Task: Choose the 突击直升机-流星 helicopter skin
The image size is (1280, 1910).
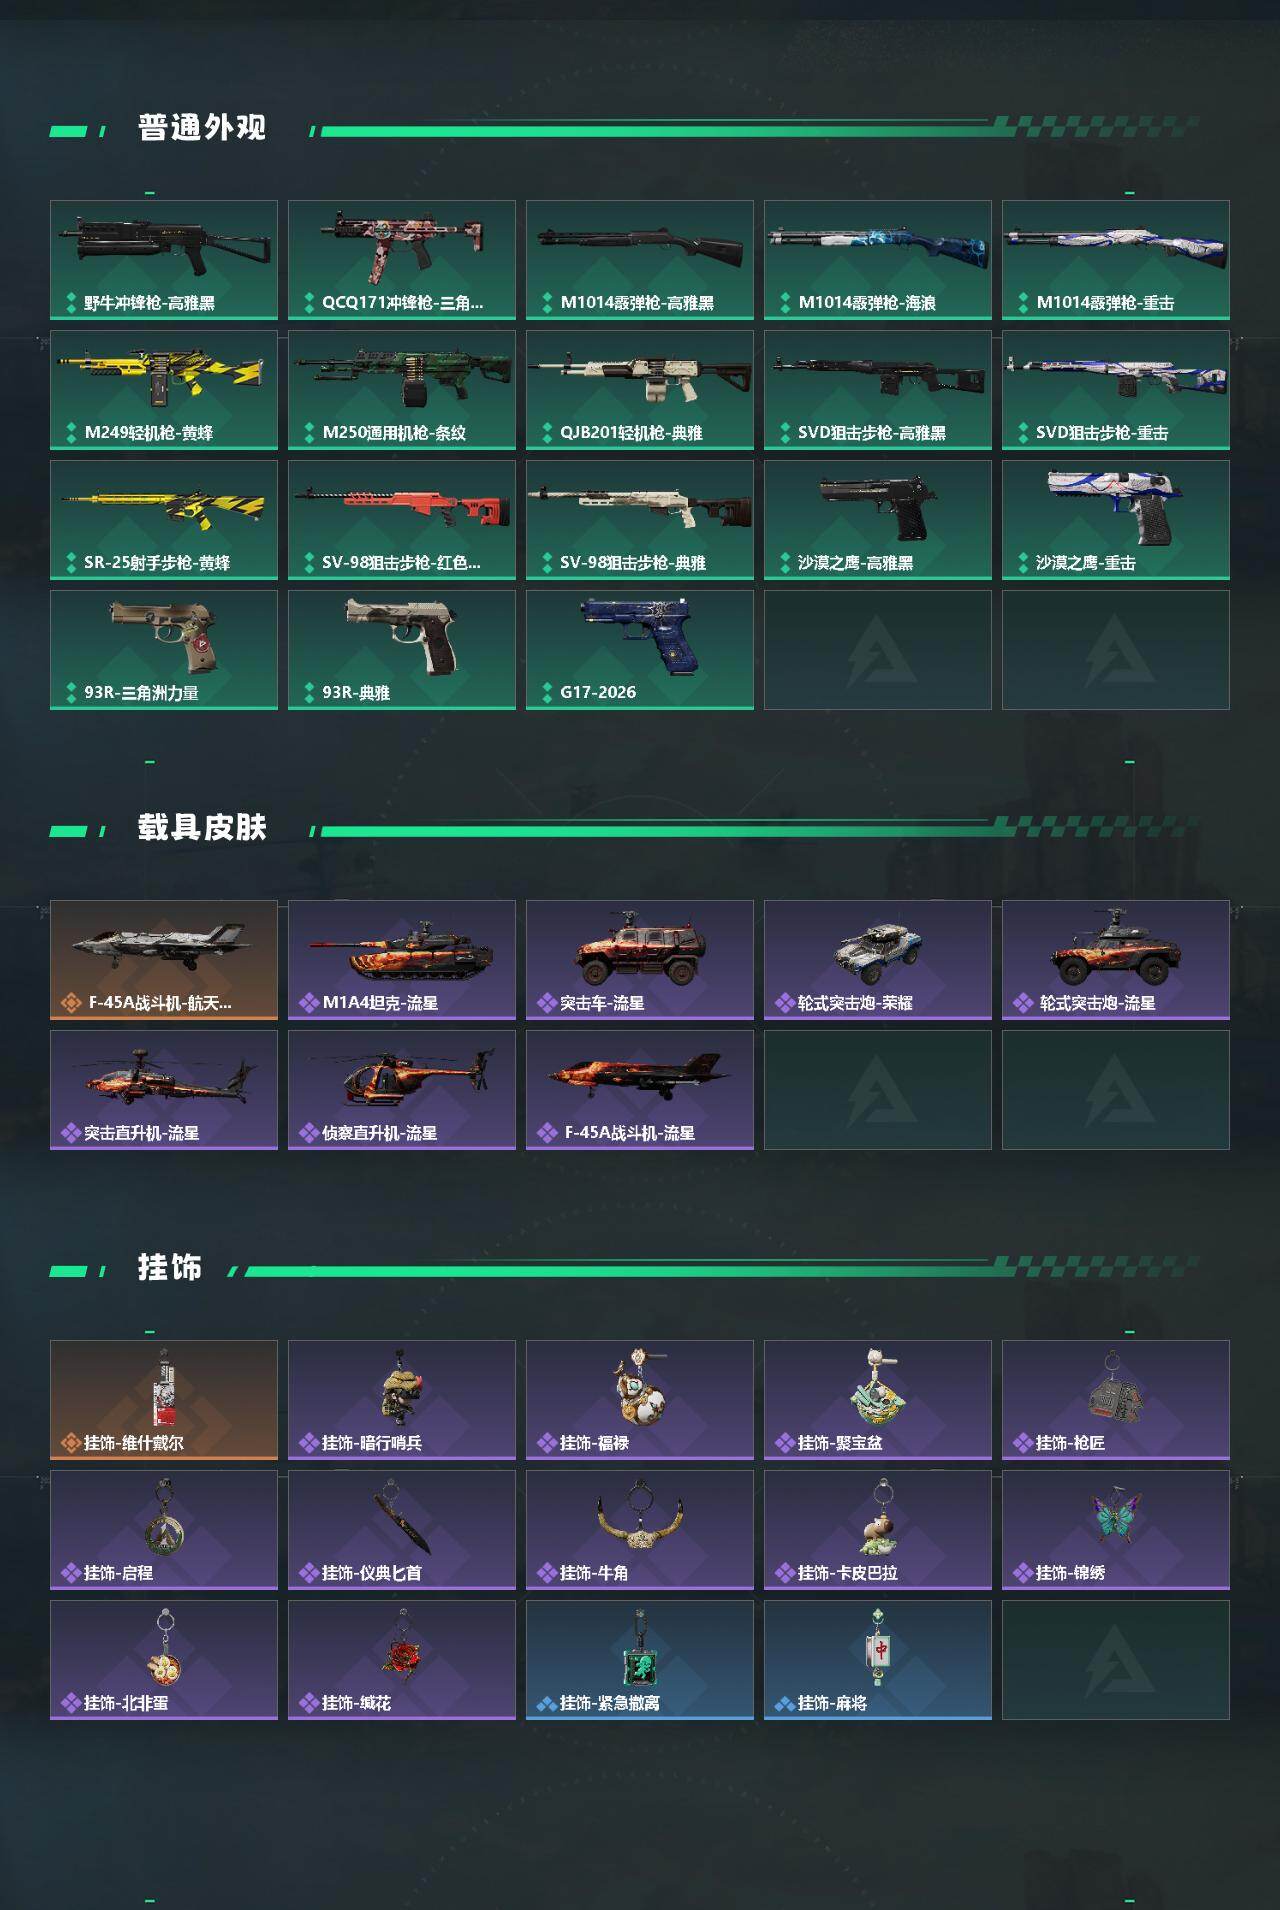Action: click(x=164, y=1090)
